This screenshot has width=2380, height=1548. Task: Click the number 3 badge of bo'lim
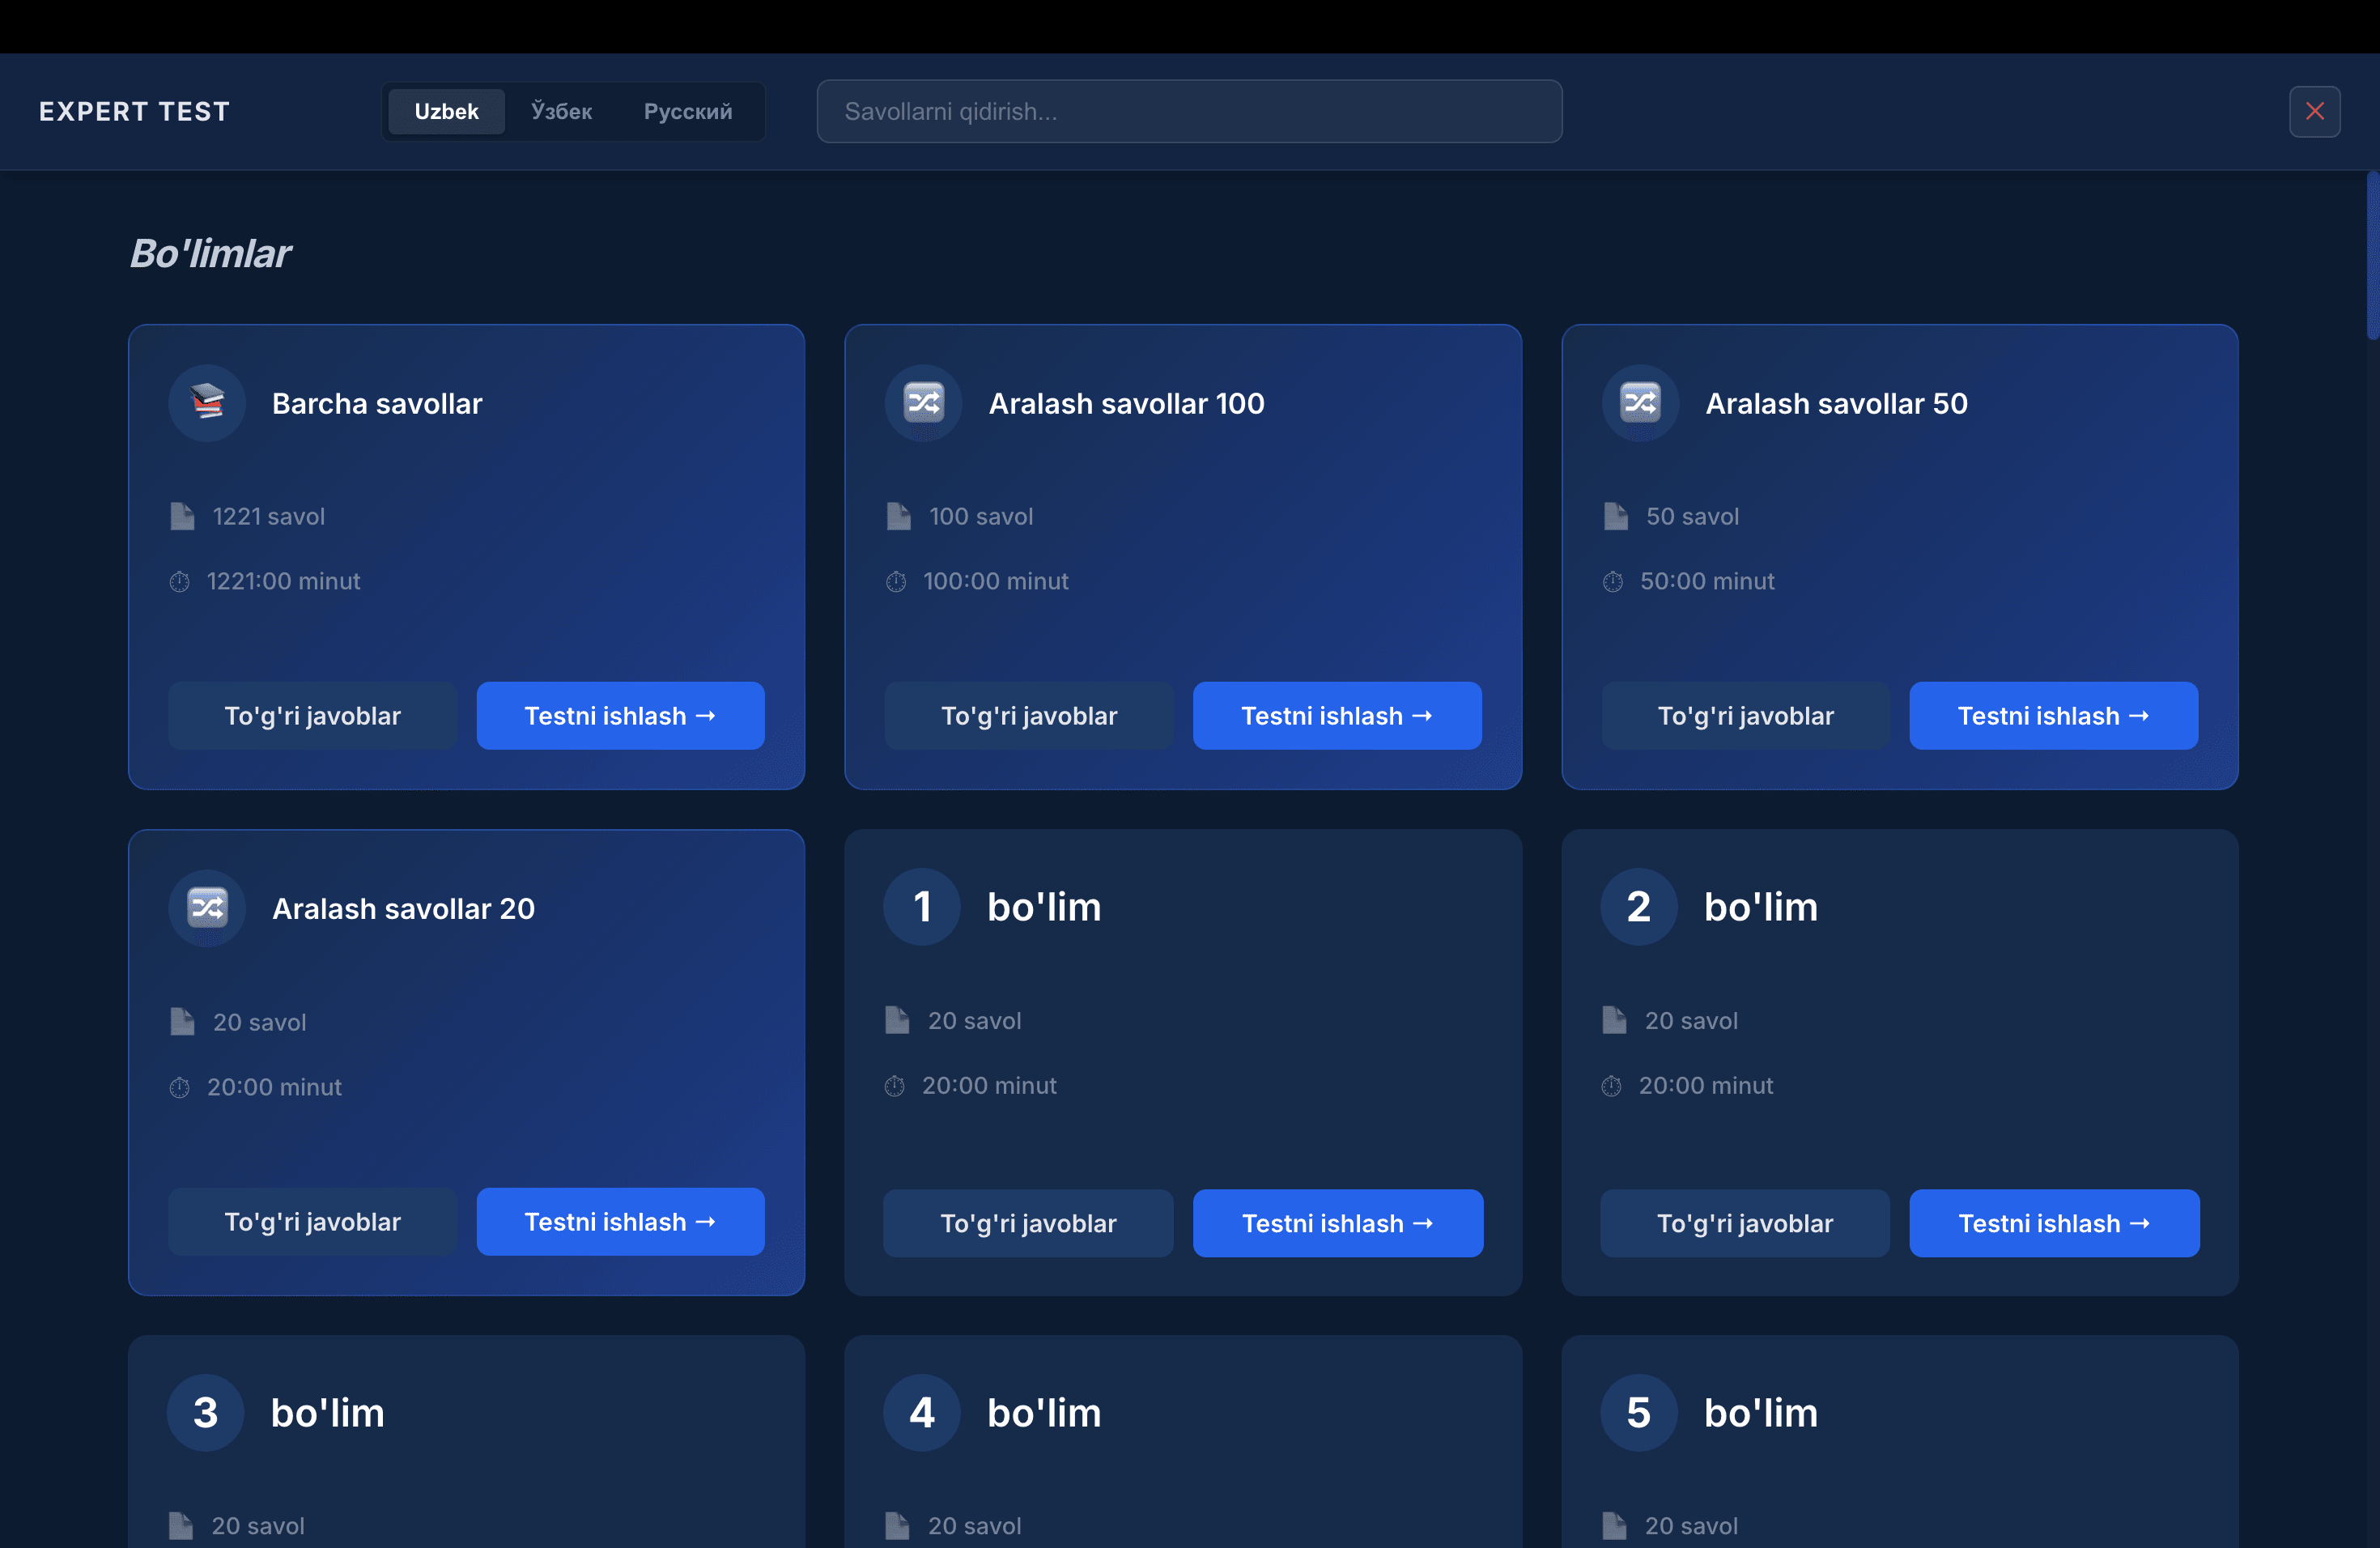(x=205, y=1413)
